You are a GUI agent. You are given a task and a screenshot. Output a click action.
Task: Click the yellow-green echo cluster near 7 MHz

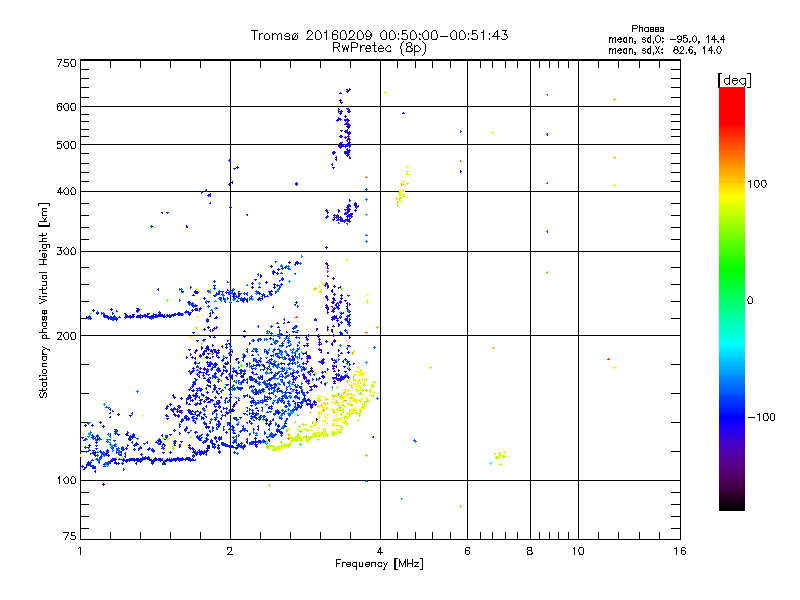pos(500,456)
